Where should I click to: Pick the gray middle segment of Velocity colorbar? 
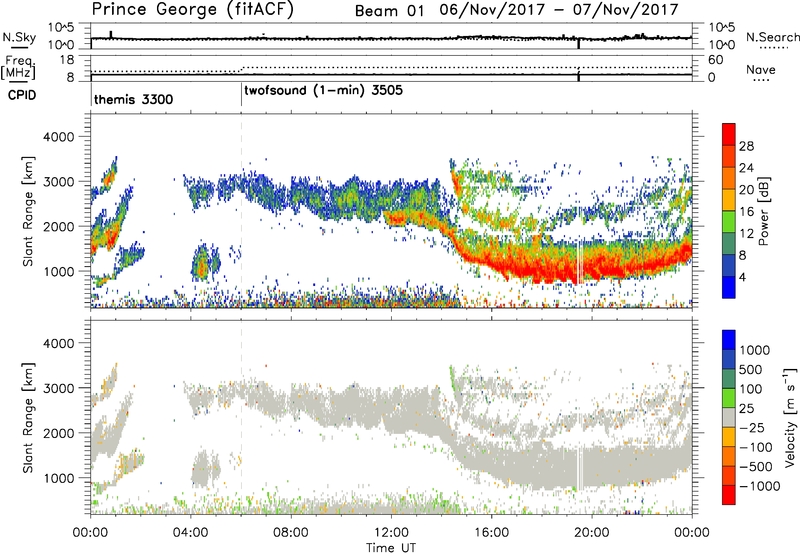[729, 418]
